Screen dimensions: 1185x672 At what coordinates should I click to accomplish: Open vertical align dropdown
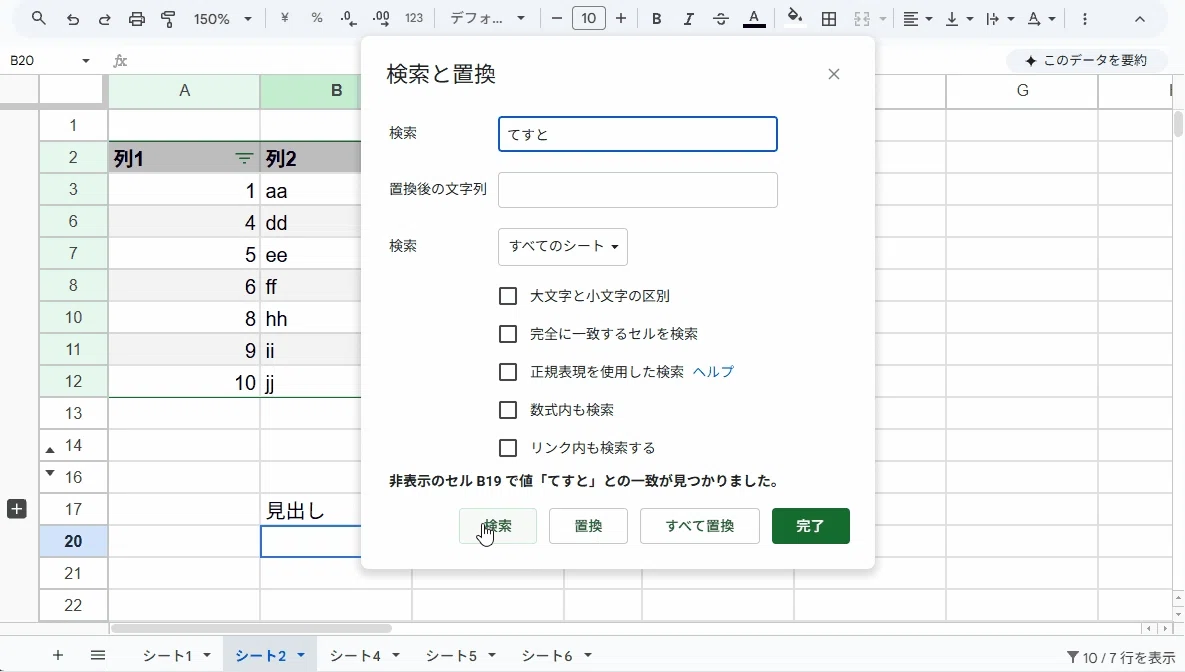[958, 19]
